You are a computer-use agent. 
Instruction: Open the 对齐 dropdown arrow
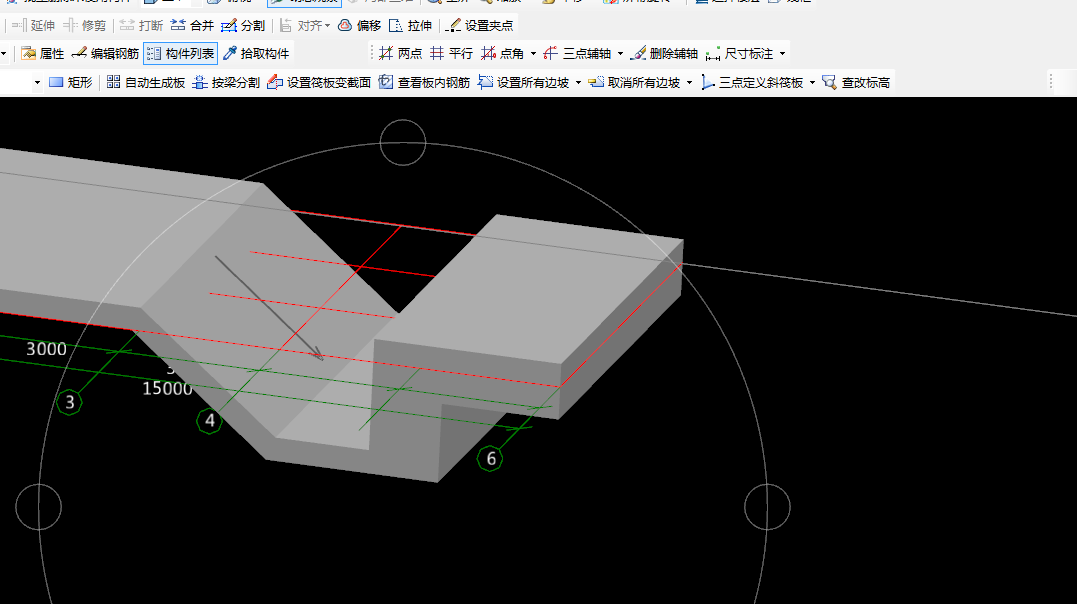[x=328, y=25]
